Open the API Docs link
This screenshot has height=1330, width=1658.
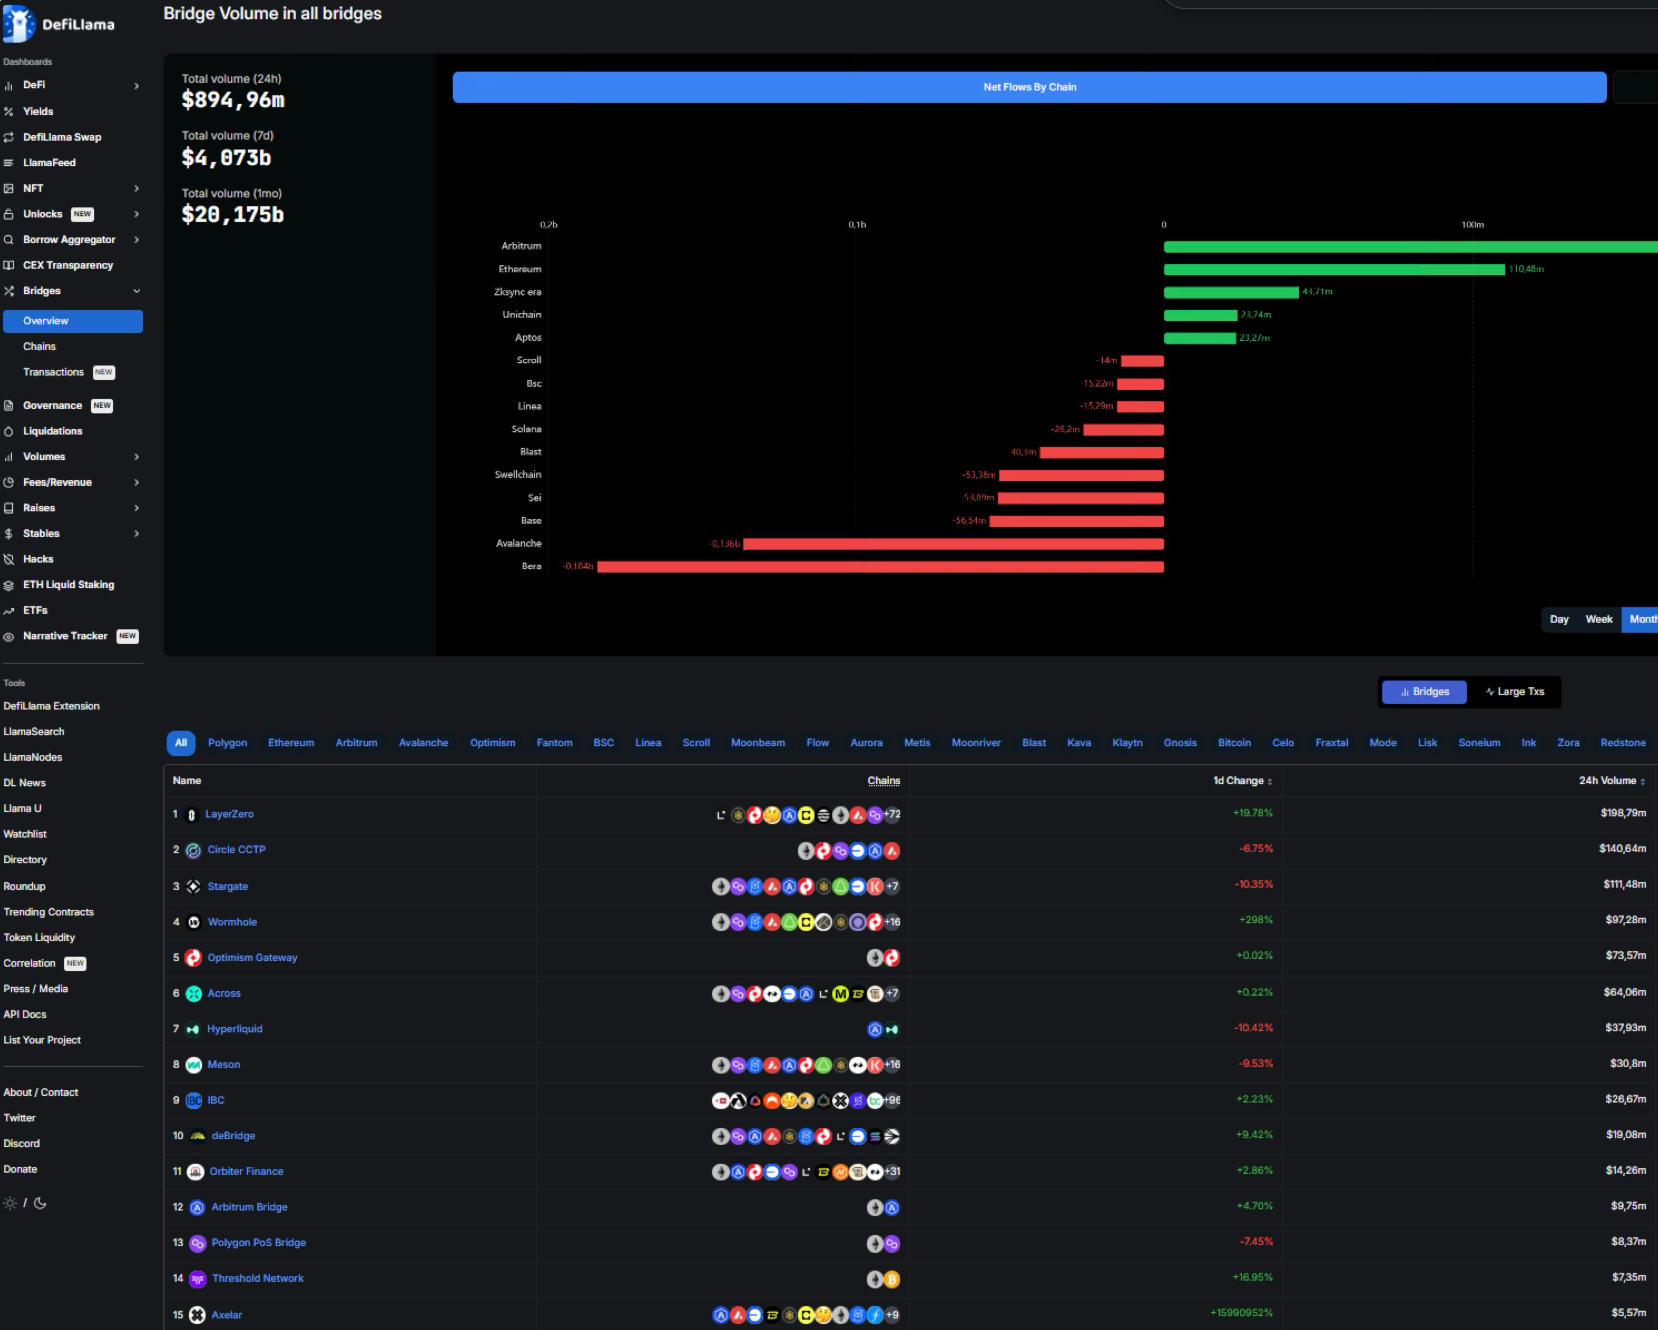(25, 1015)
